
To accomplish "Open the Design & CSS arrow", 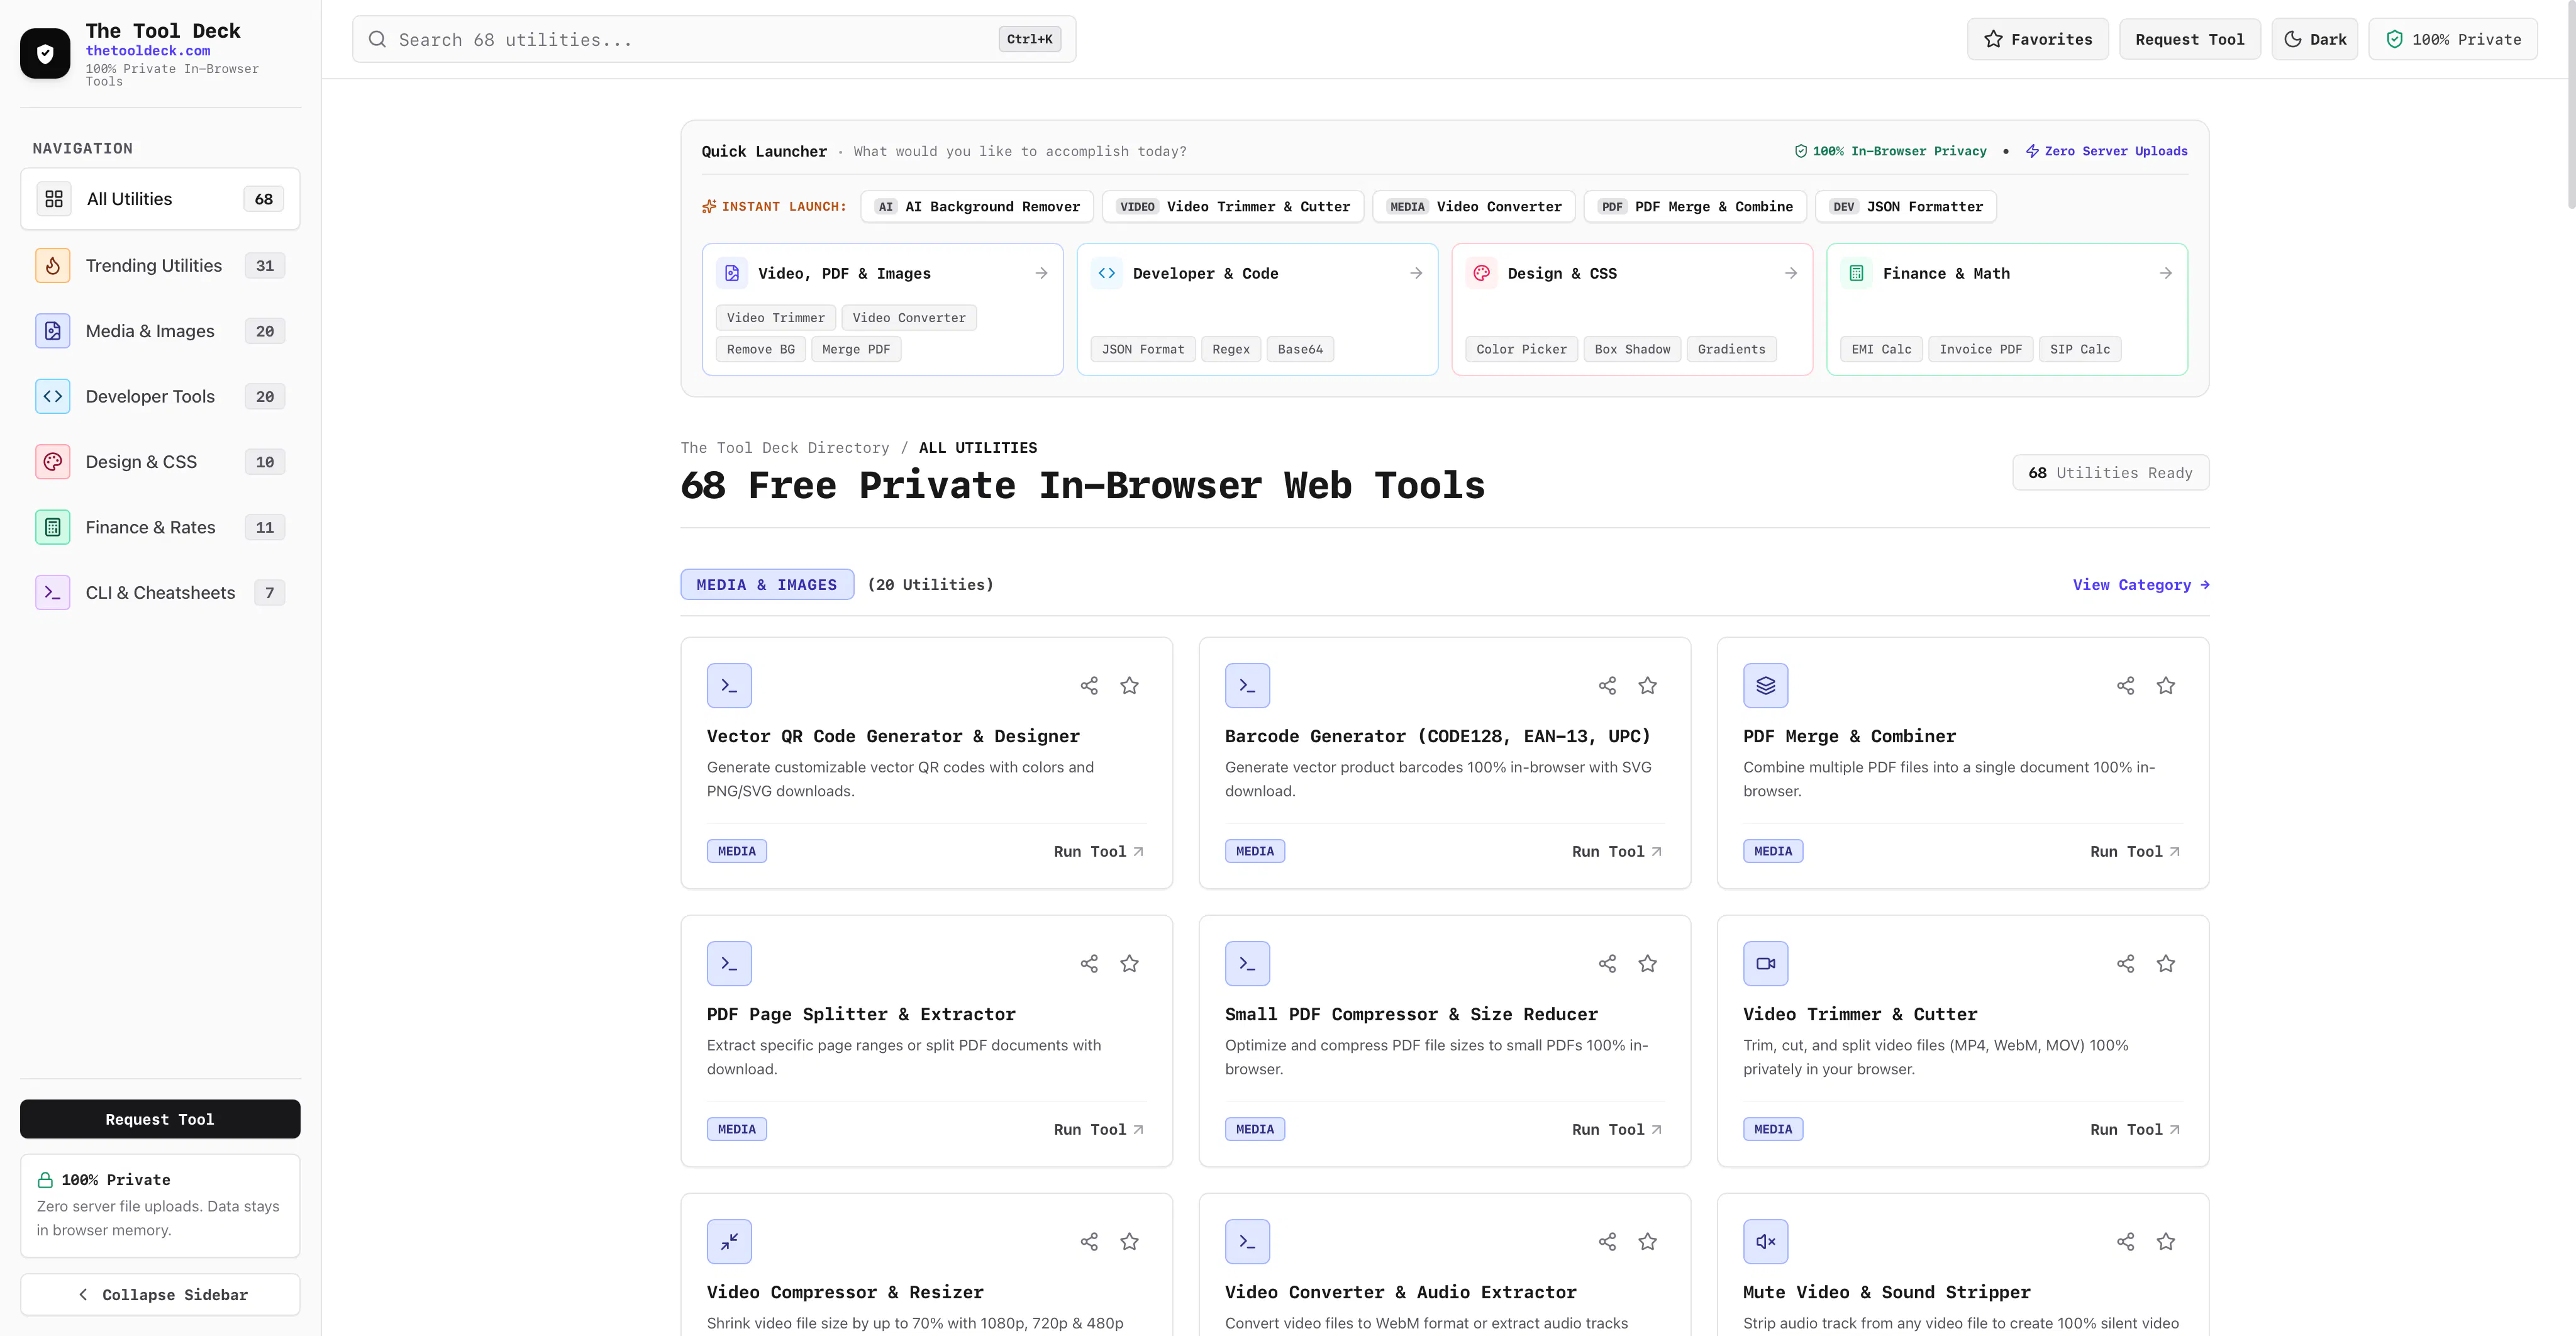I will pyautogui.click(x=1791, y=273).
